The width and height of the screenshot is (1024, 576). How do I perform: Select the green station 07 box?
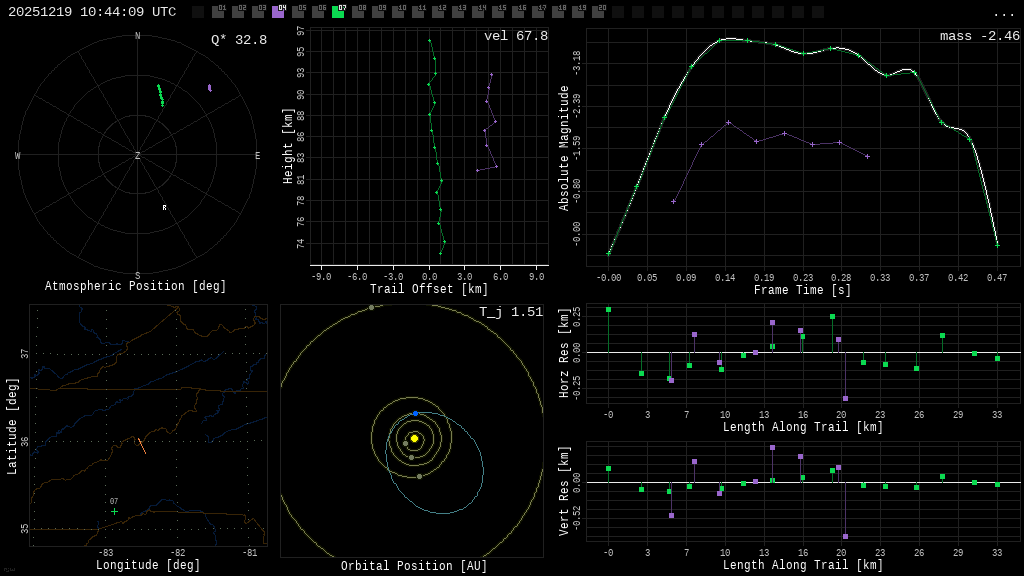338,12
